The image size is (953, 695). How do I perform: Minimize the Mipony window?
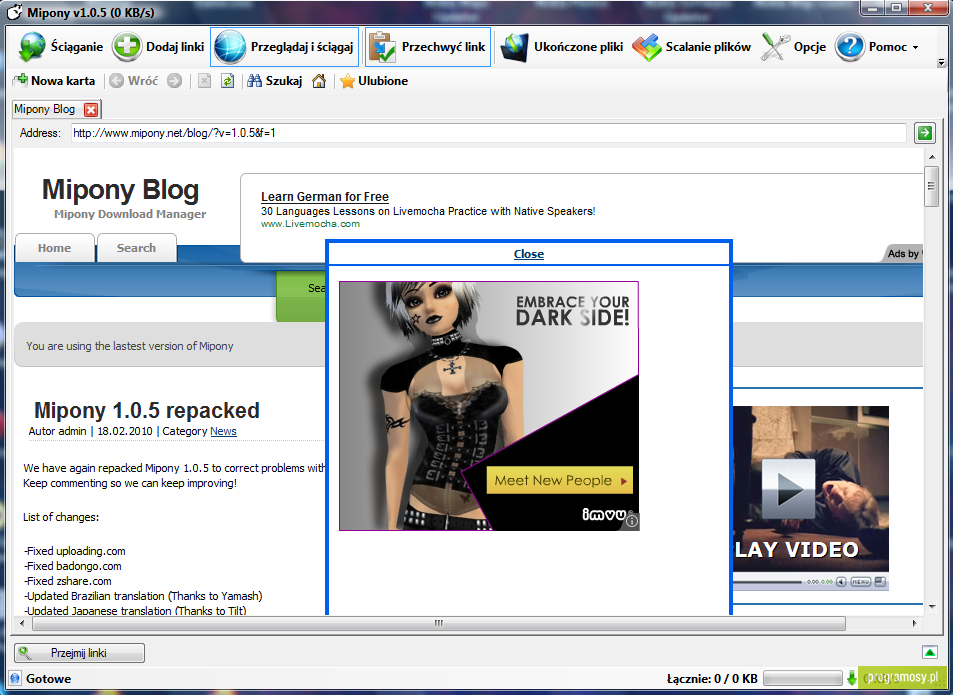click(x=874, y=8)
